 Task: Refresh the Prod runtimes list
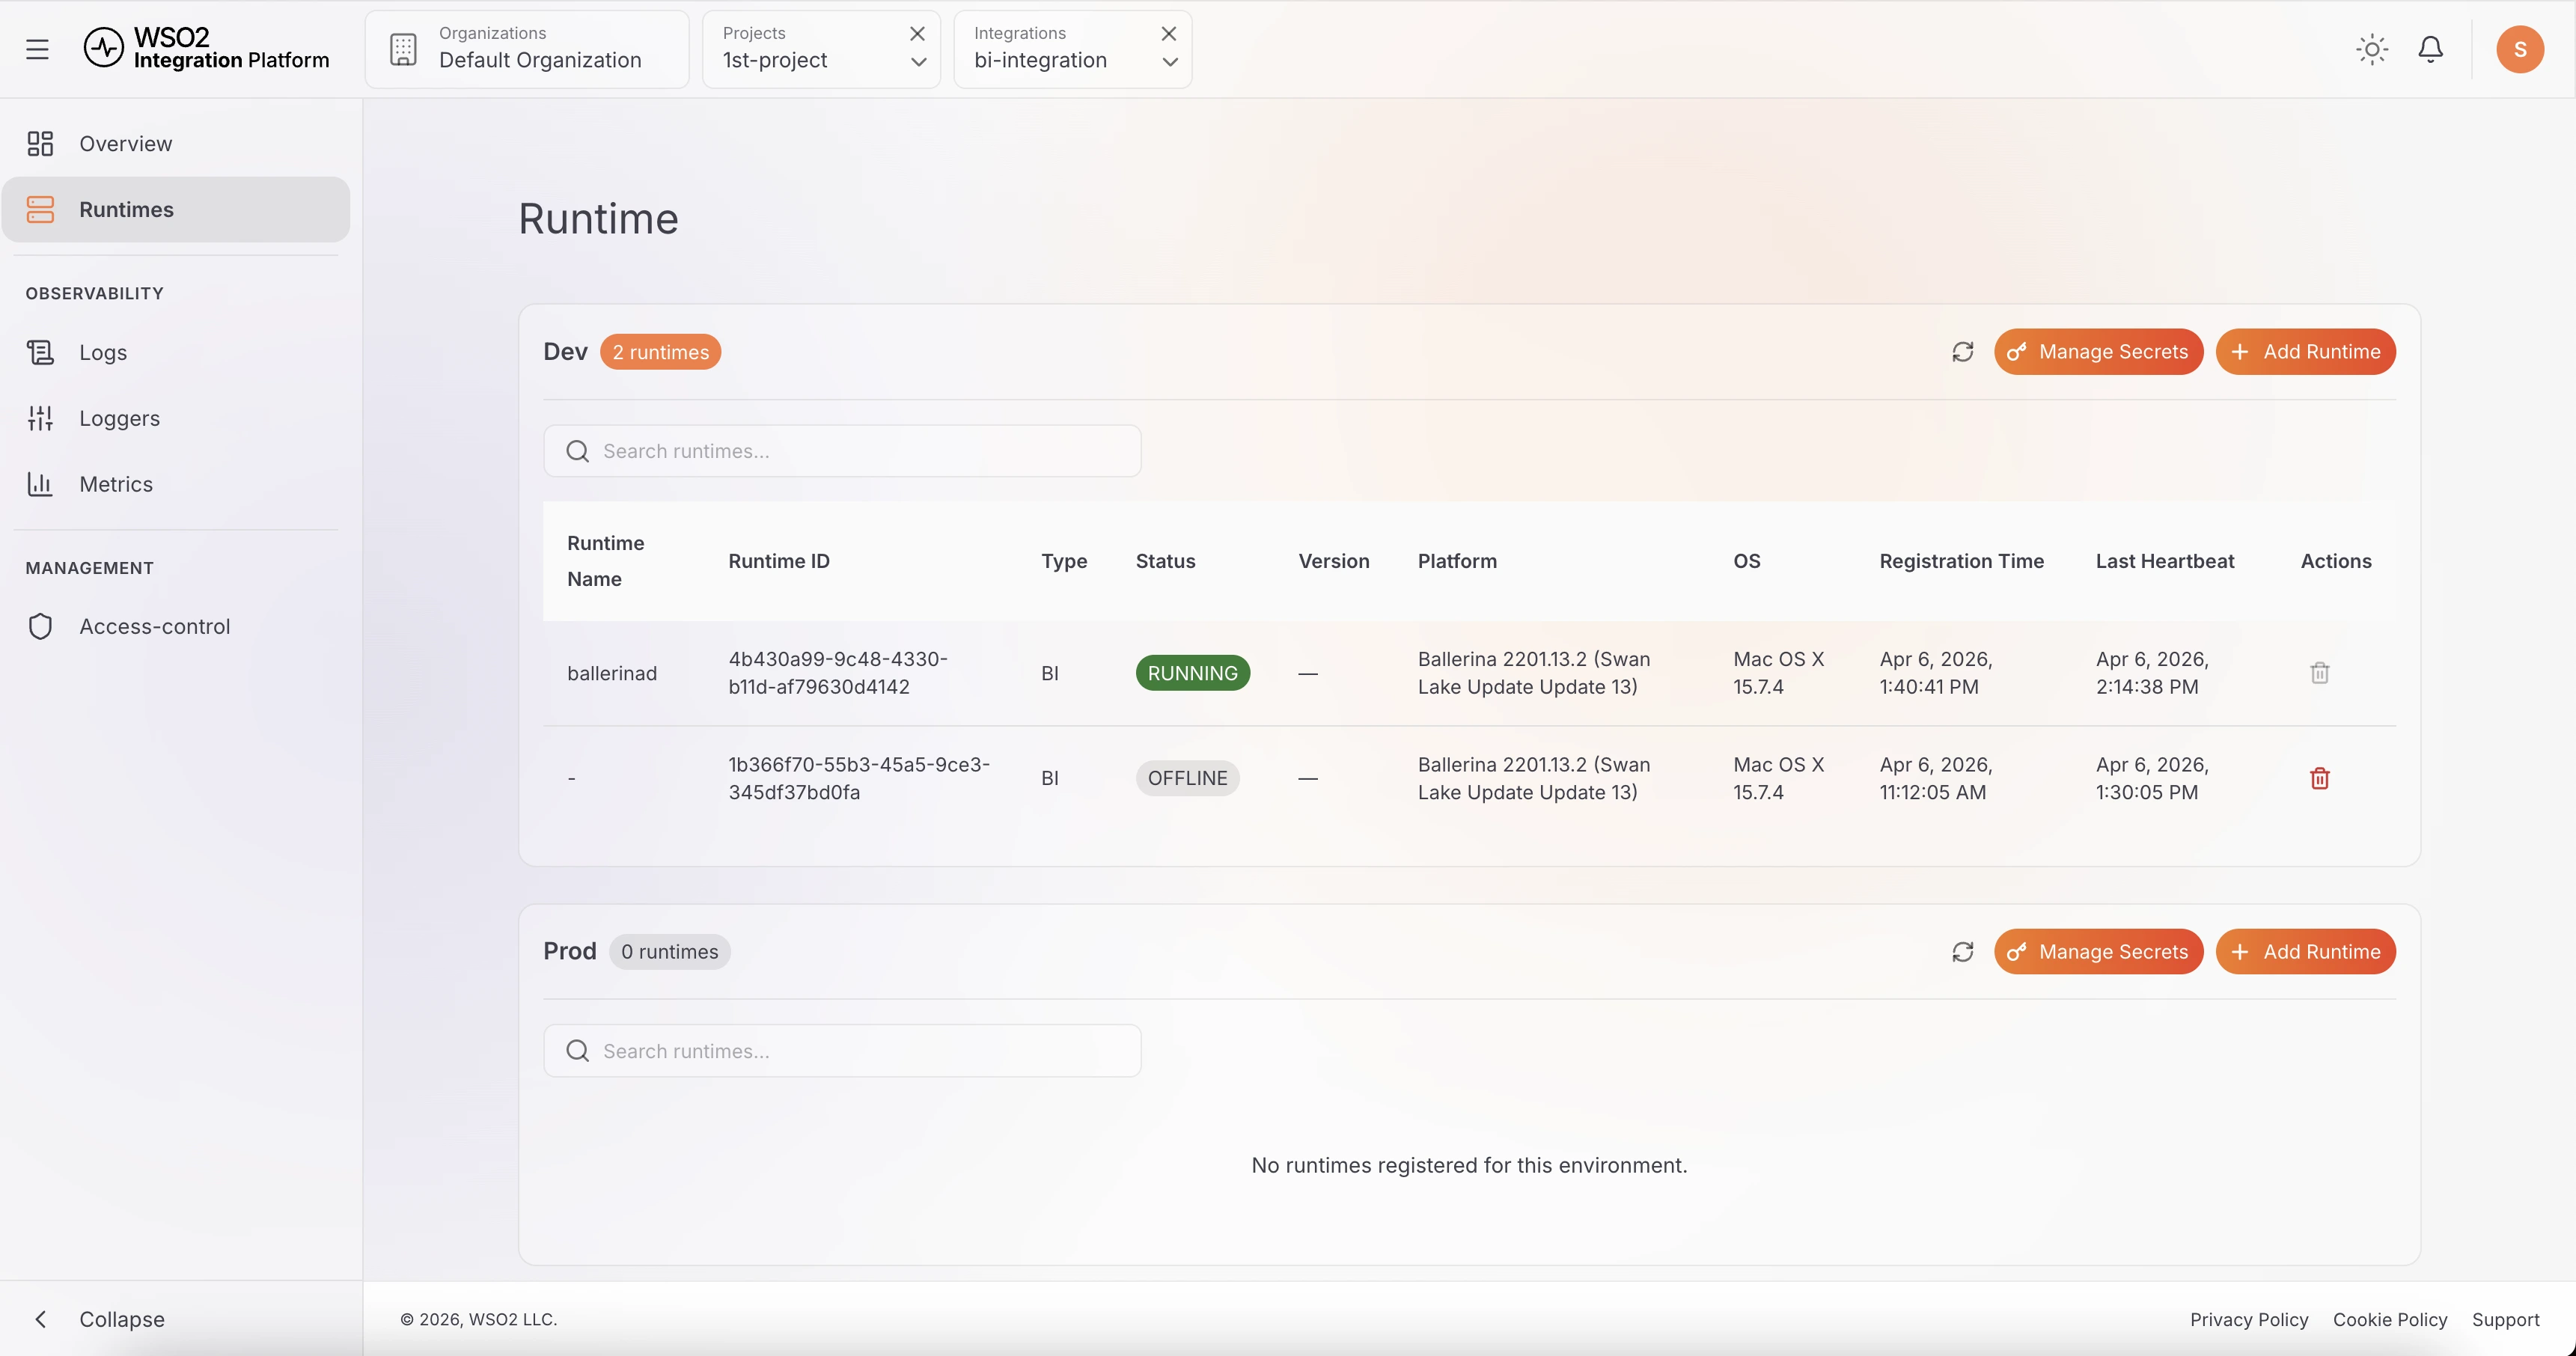(x=1963, y=952)
